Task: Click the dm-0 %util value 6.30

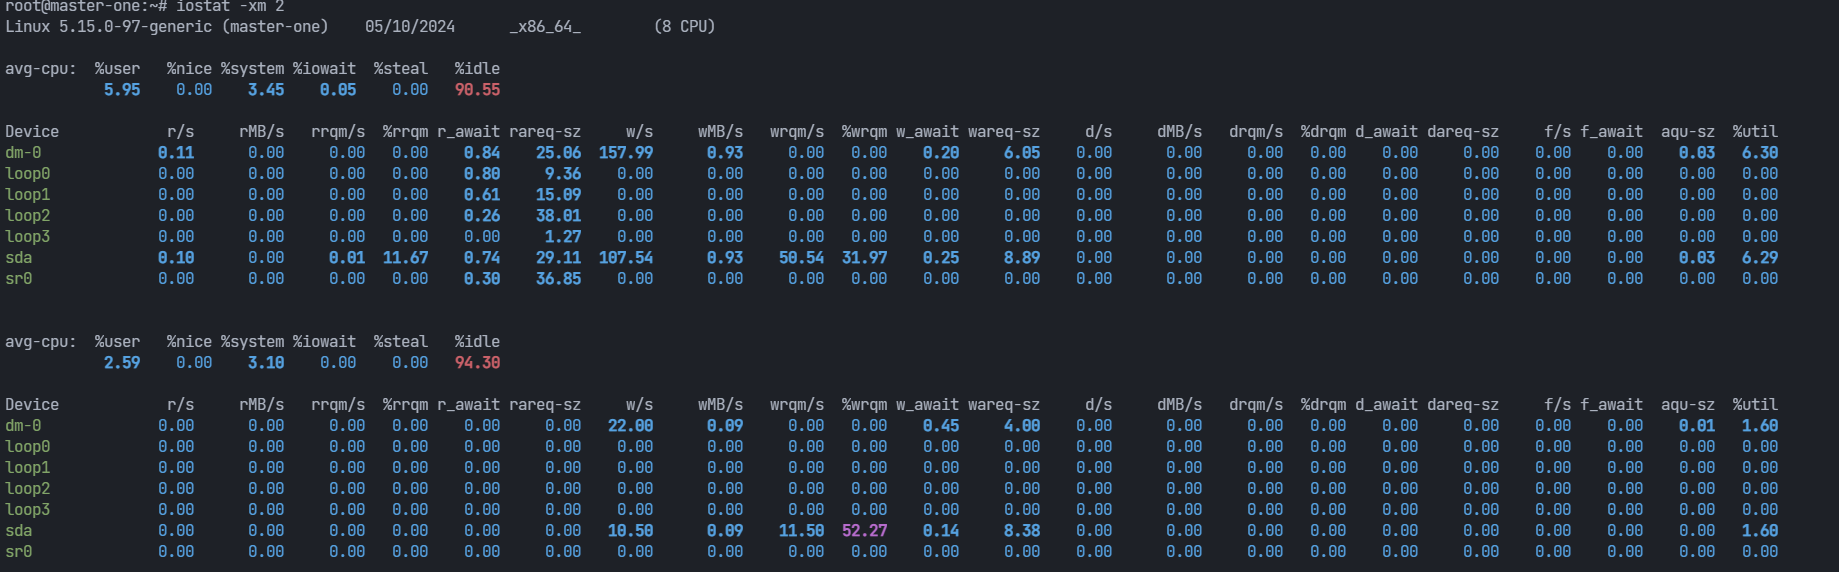Action: (1760, 153)
